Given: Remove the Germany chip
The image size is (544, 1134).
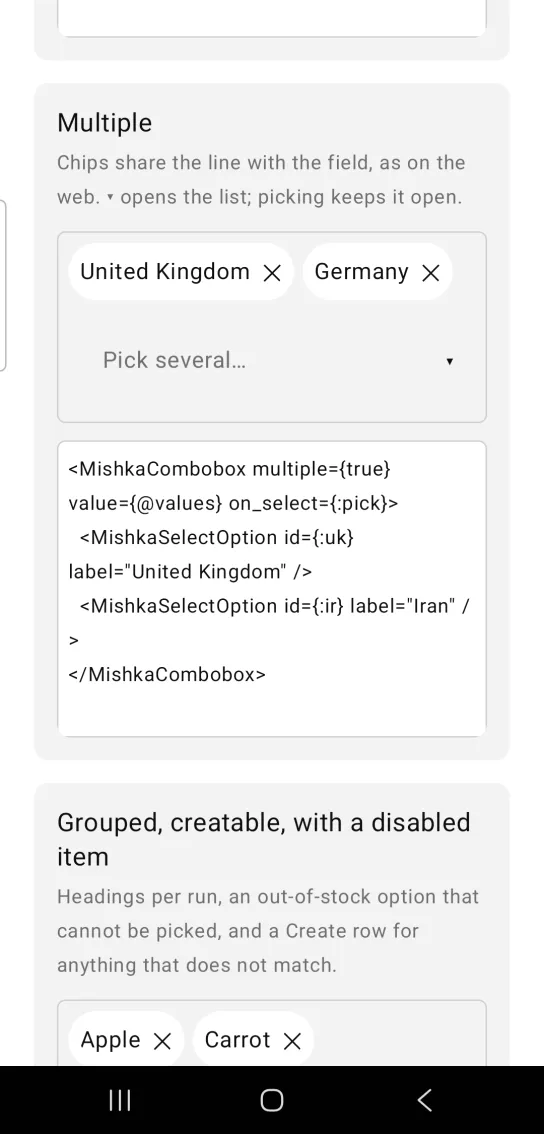Looking at the screenshot, I should [x=430, y=273].
